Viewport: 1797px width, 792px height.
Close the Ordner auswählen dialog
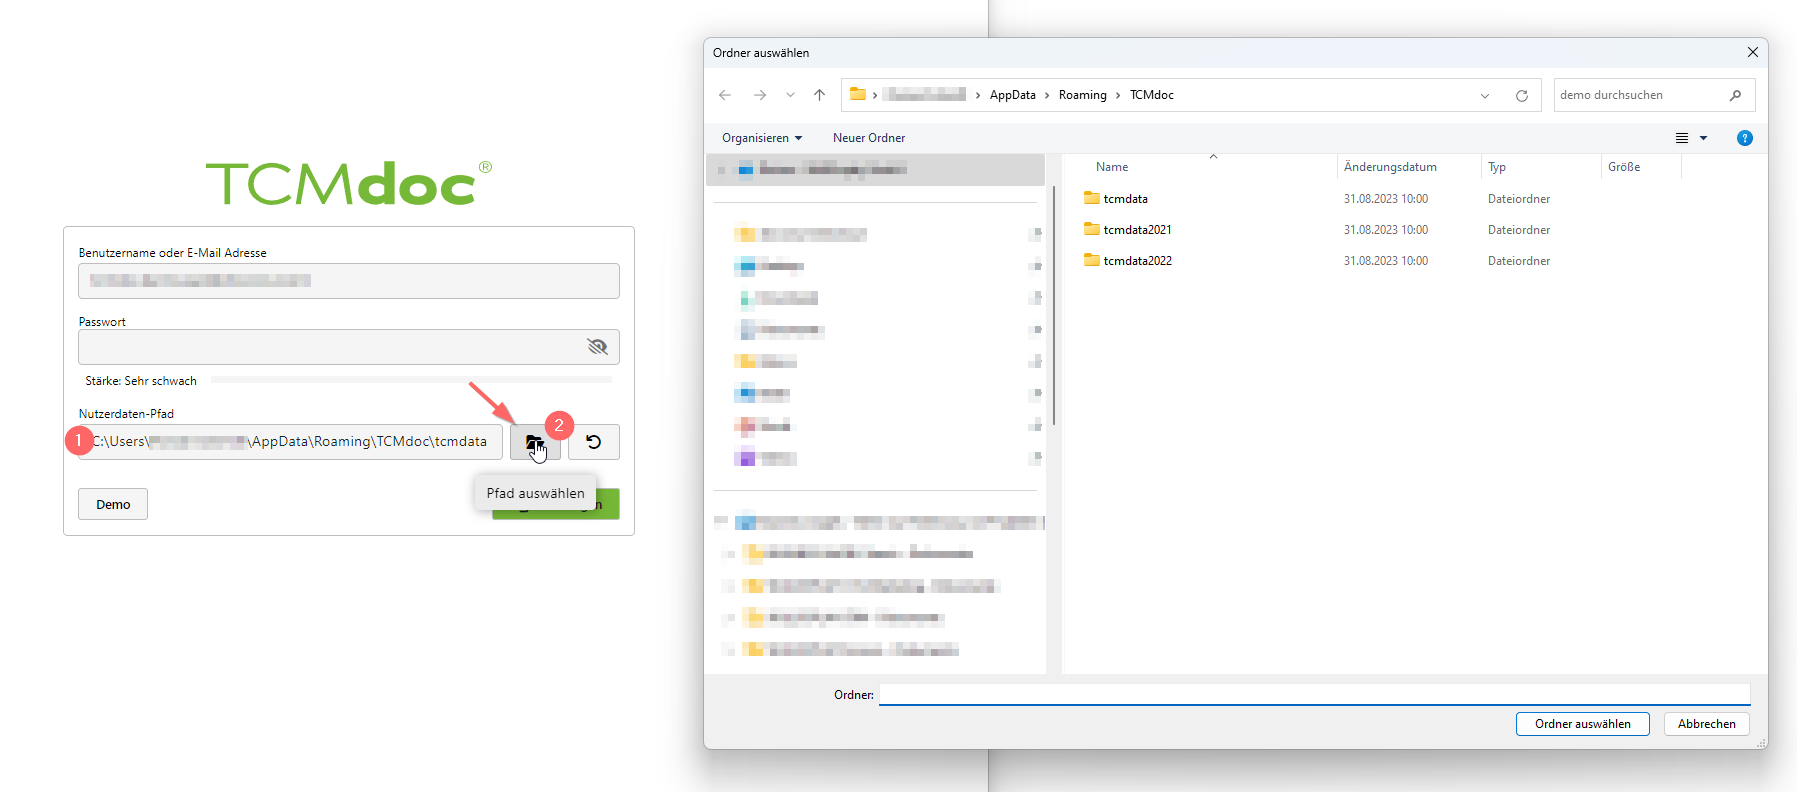pos(1752,52)
